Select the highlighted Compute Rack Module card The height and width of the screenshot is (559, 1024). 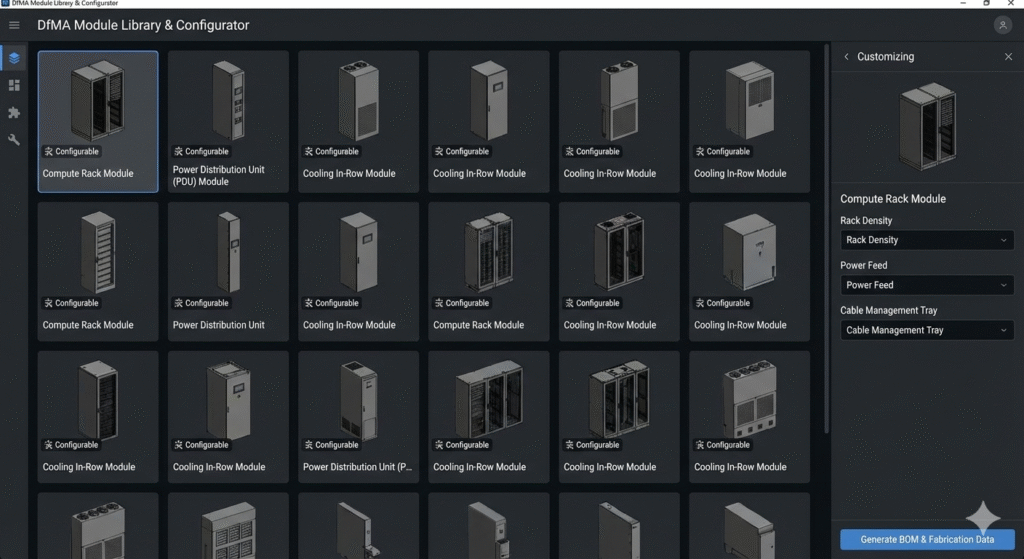pyautogui.click(x=98, y=121)
